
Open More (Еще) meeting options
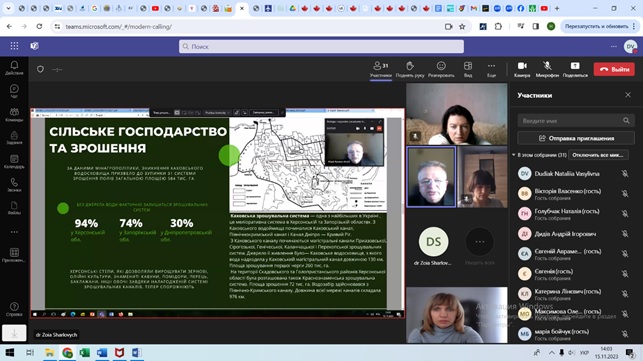[491, 69]
